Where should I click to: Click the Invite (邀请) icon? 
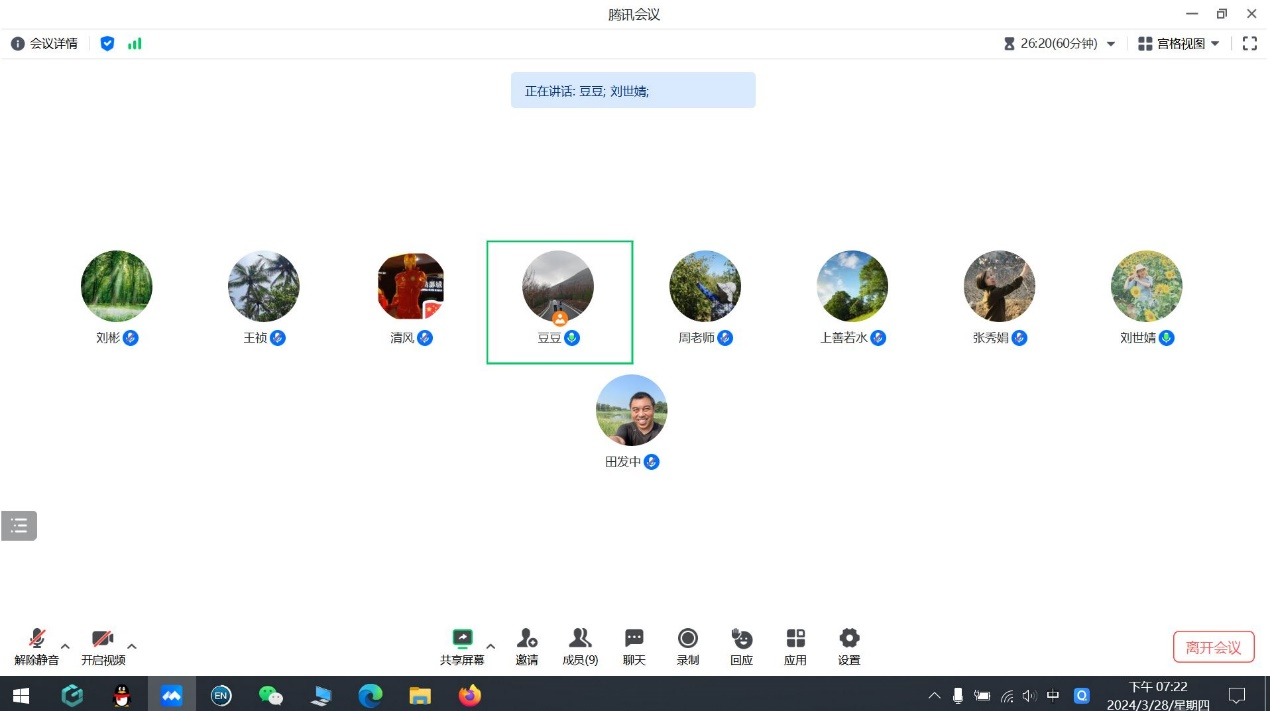click(527, 646)
